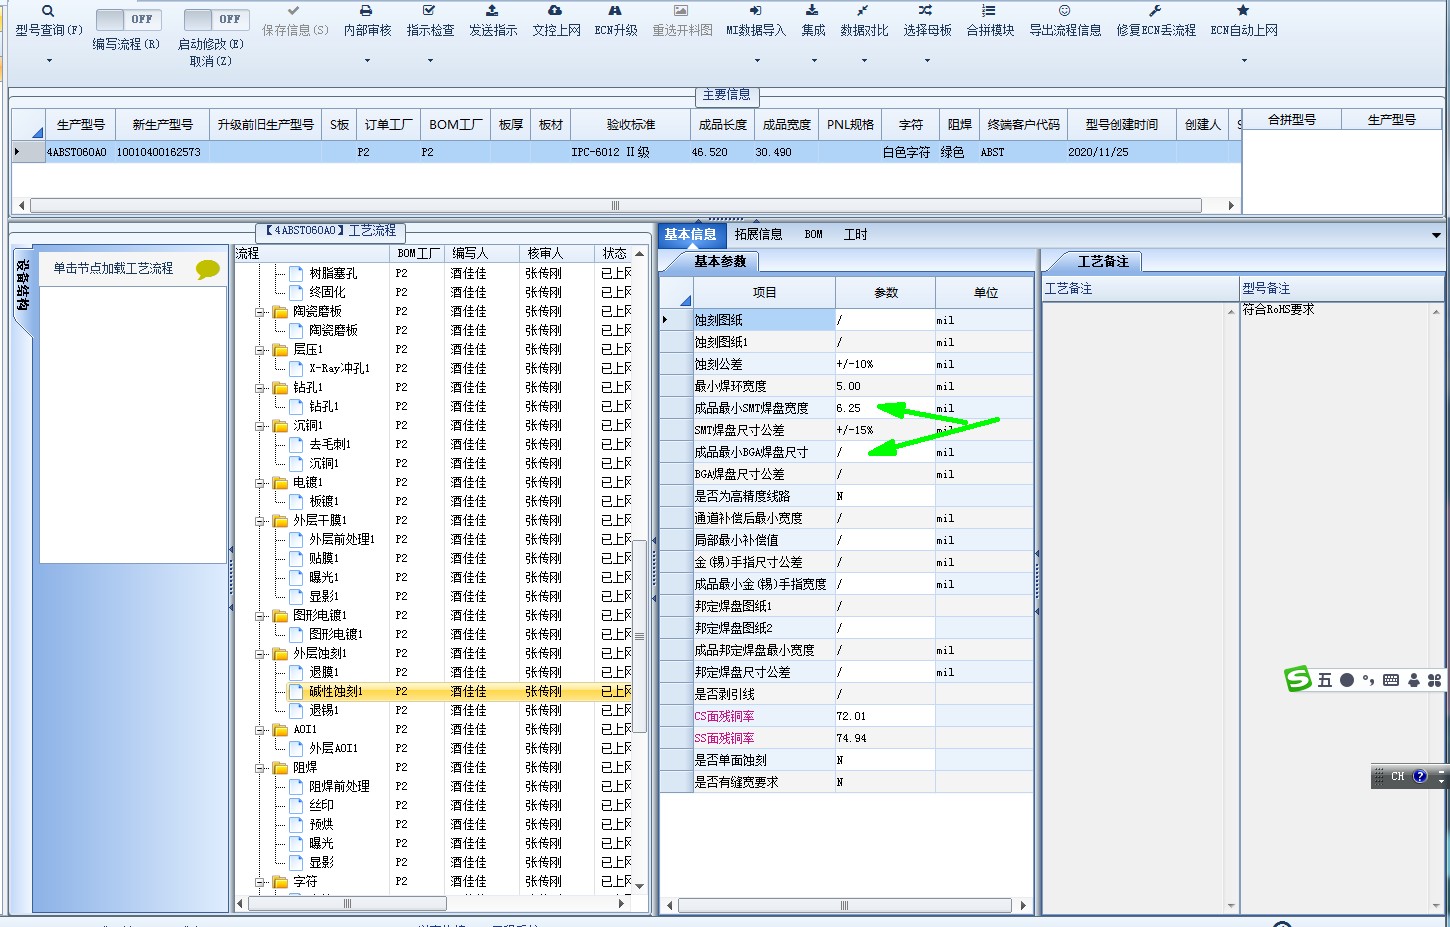Click the horizontal scrollbar of main info grid

[x=615, y=205]
